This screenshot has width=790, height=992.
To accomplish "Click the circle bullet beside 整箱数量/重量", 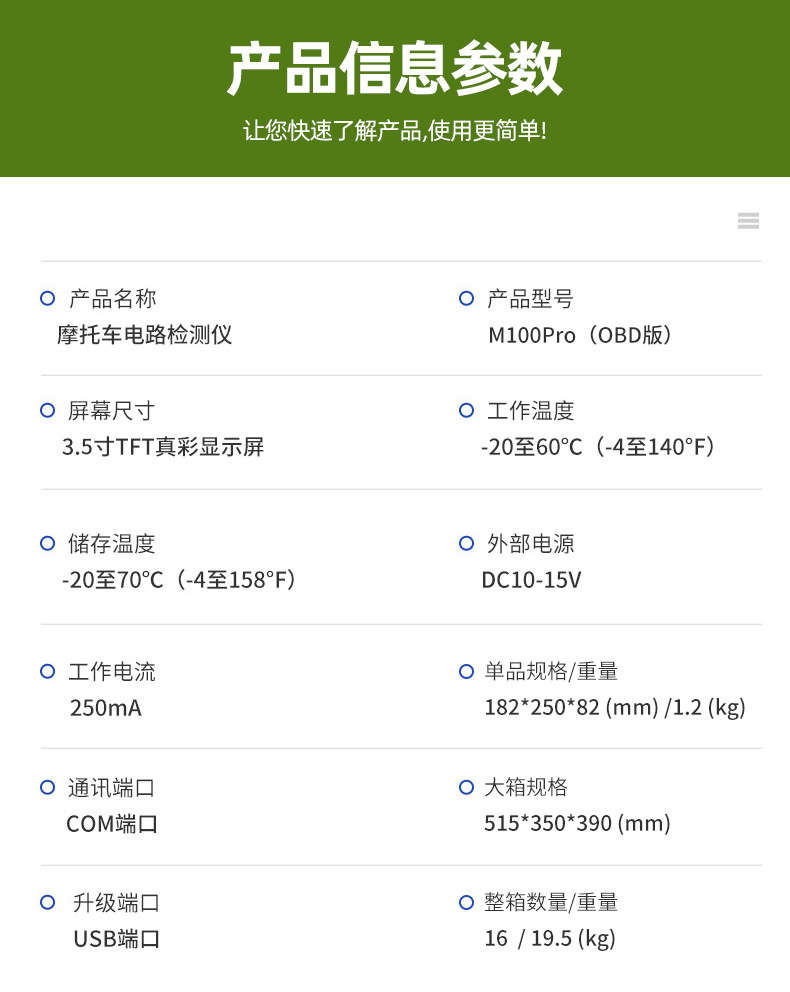I will [466, 902].
